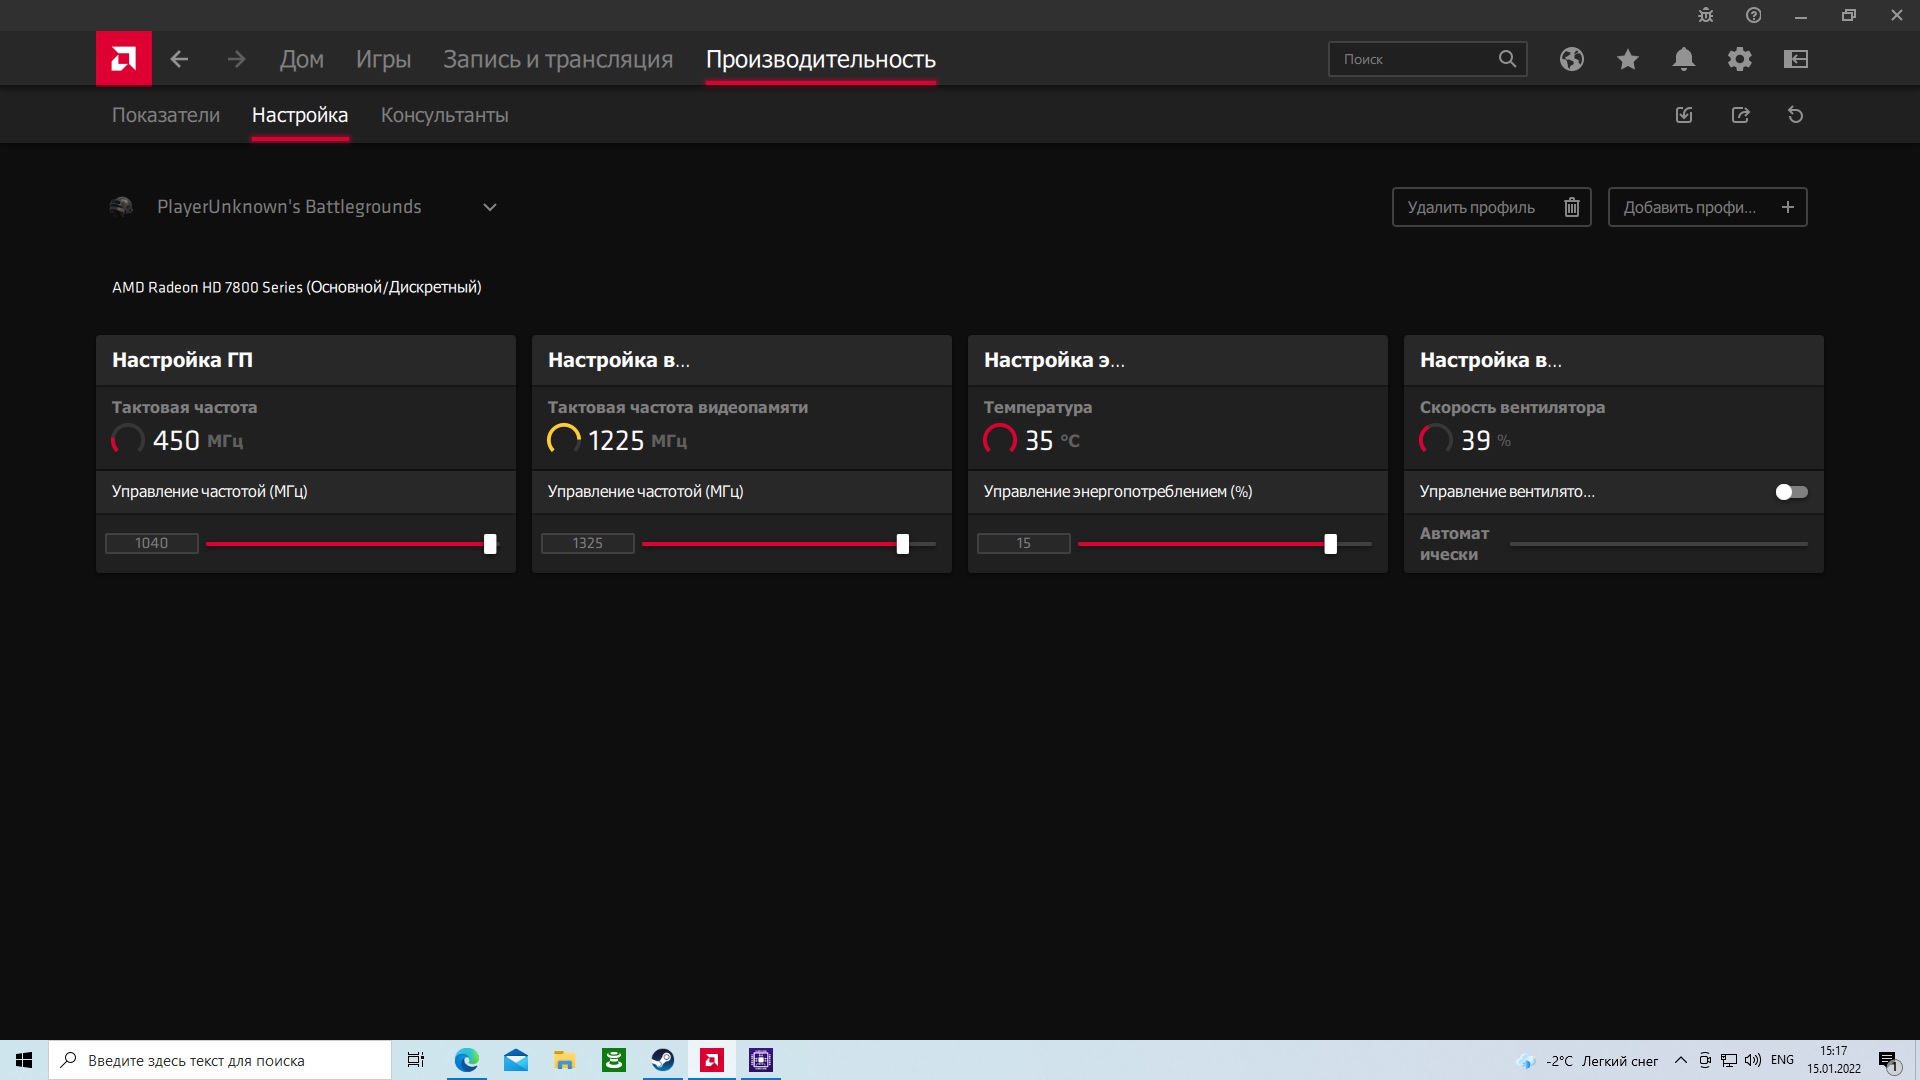
Task: Open the Игры menu tab
Action: tap(383, 59)
